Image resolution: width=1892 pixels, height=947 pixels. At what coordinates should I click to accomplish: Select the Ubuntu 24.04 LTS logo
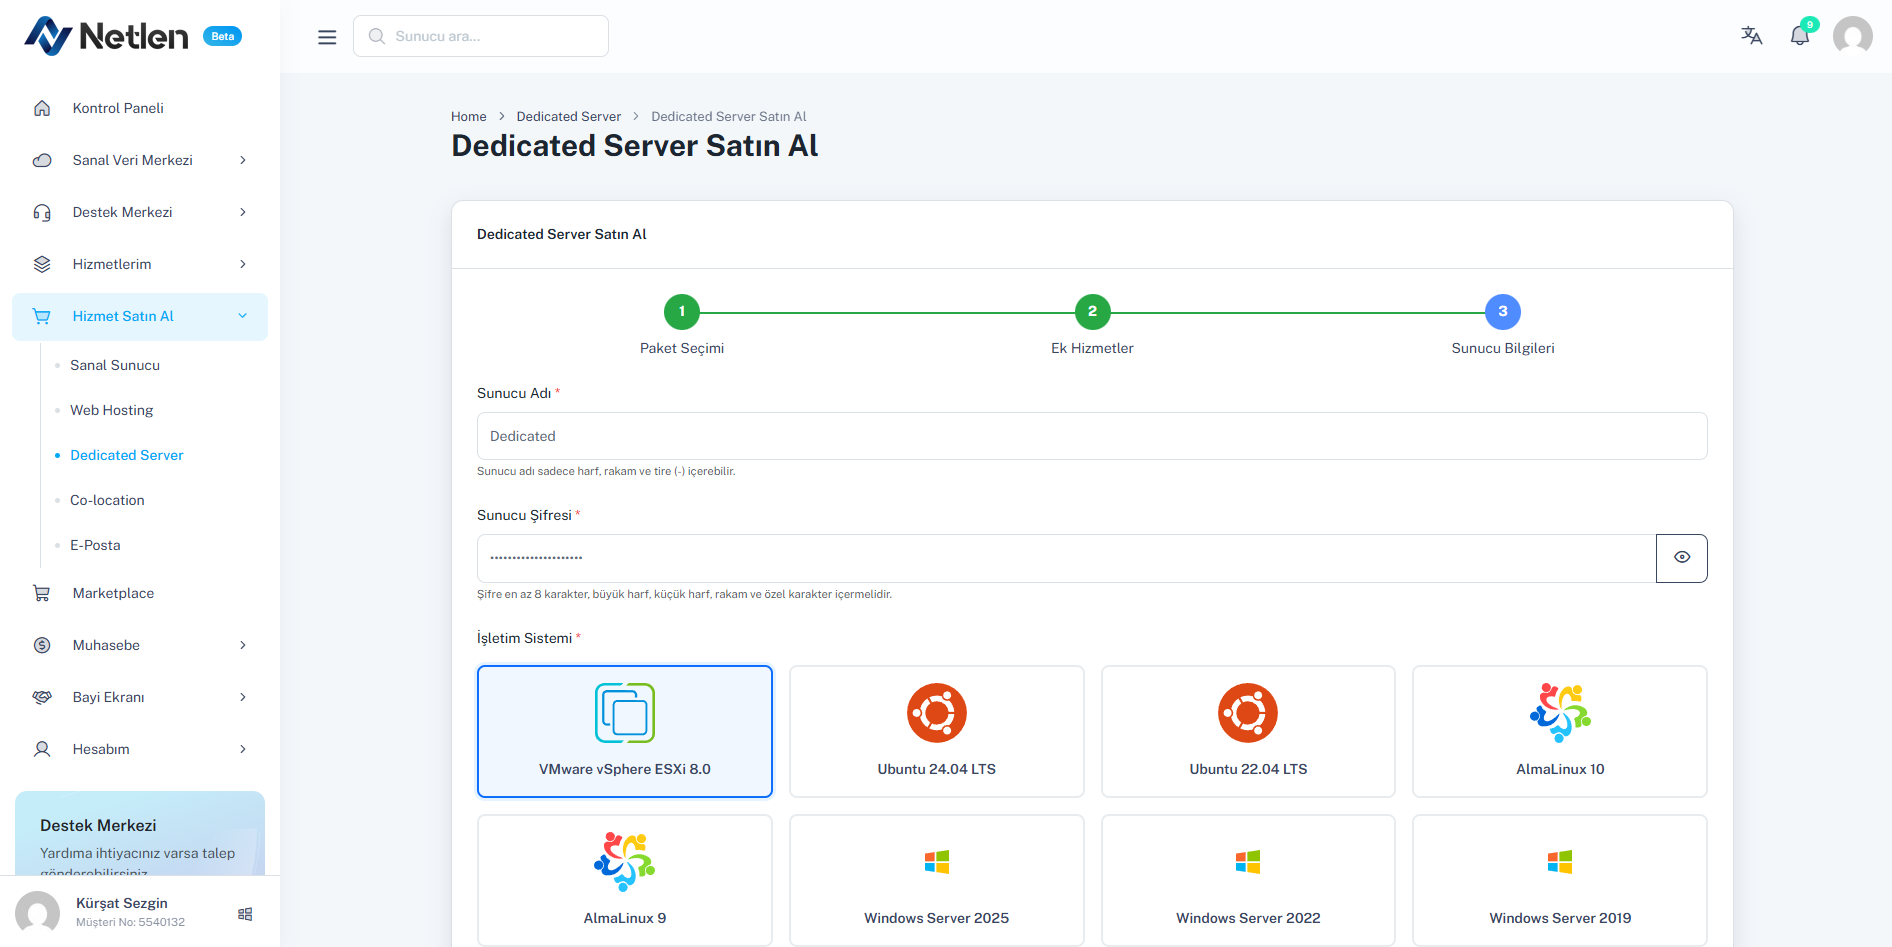coord(937,713)
